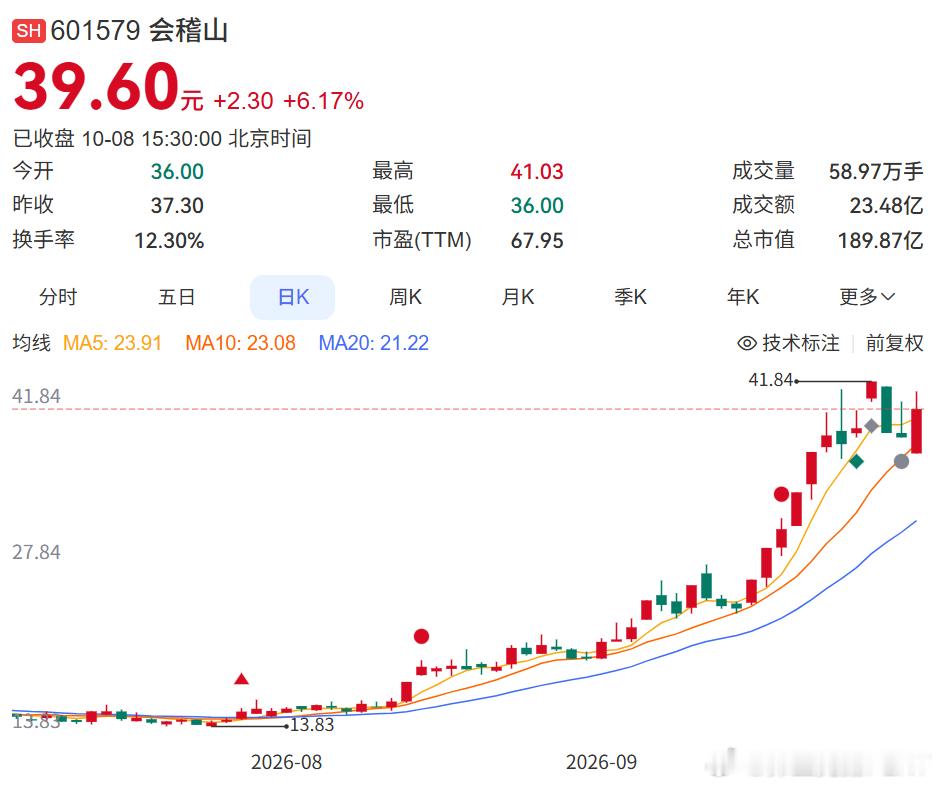Click the red circle marker beside late-September candles
Viewport: 939px width, 786px height.
tap(782, 494)
